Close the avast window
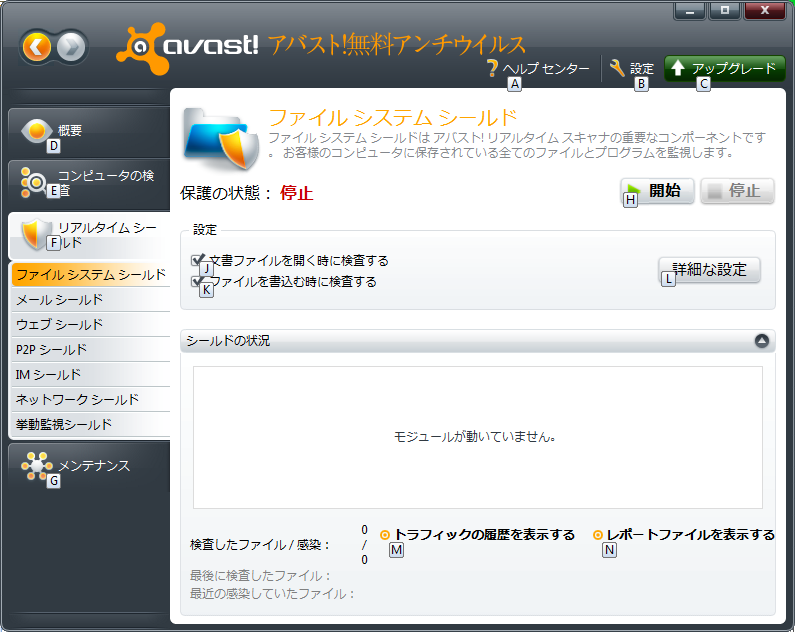Viewport: 795px width, 632px height. (765, 11)
